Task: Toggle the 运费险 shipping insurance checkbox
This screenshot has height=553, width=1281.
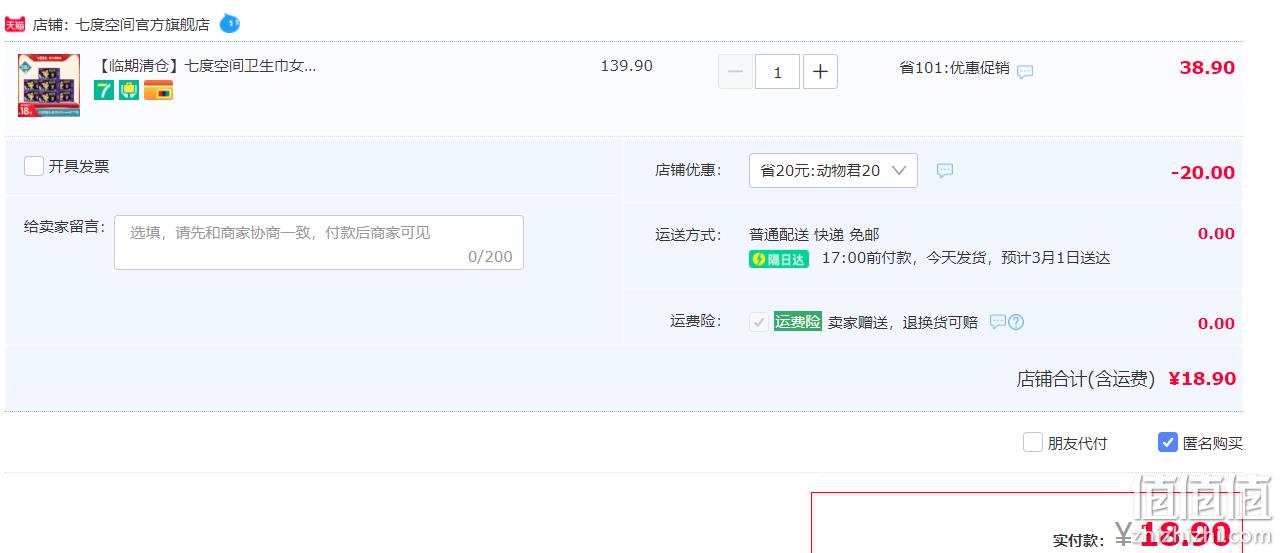Action: (759, 322)
